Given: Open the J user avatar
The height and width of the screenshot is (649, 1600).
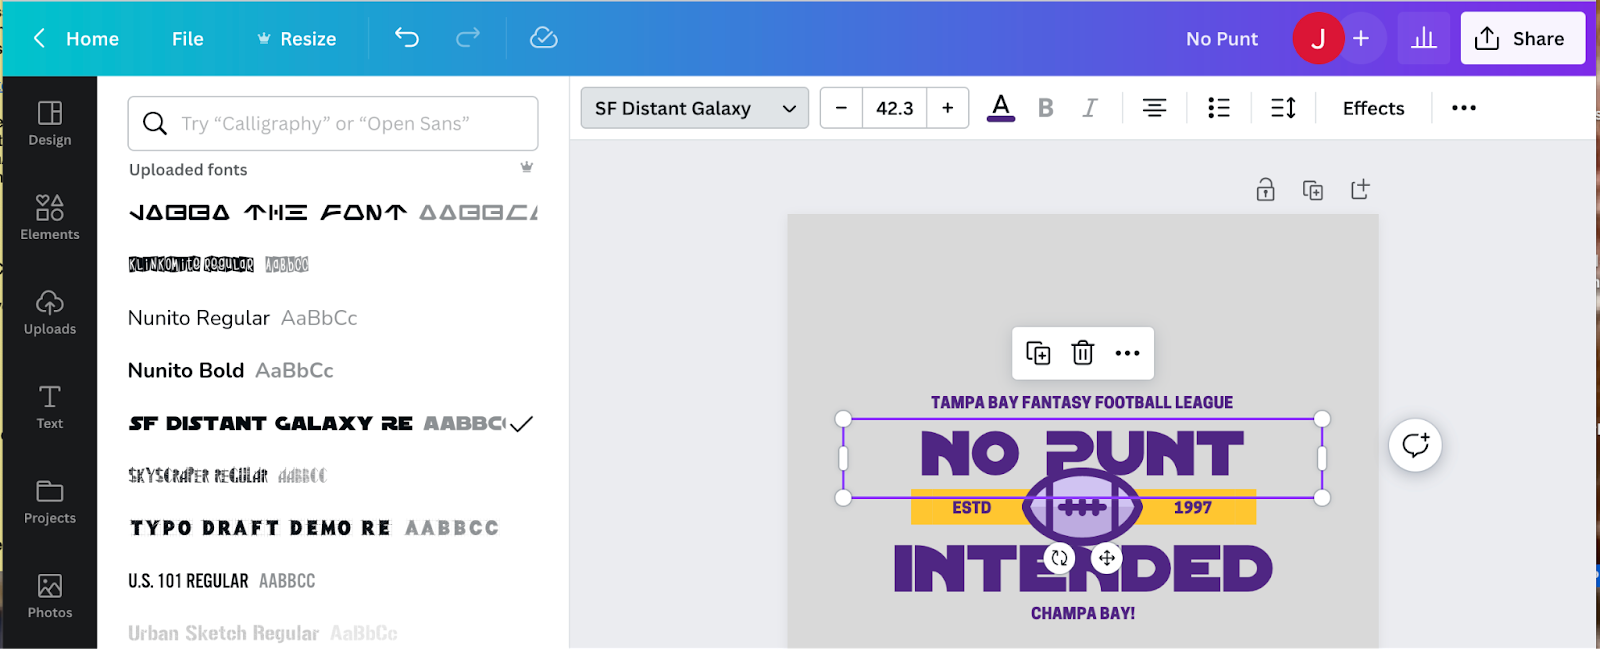Looking at the screenshot, I should pyautogui.click(x=1318, y=38).
